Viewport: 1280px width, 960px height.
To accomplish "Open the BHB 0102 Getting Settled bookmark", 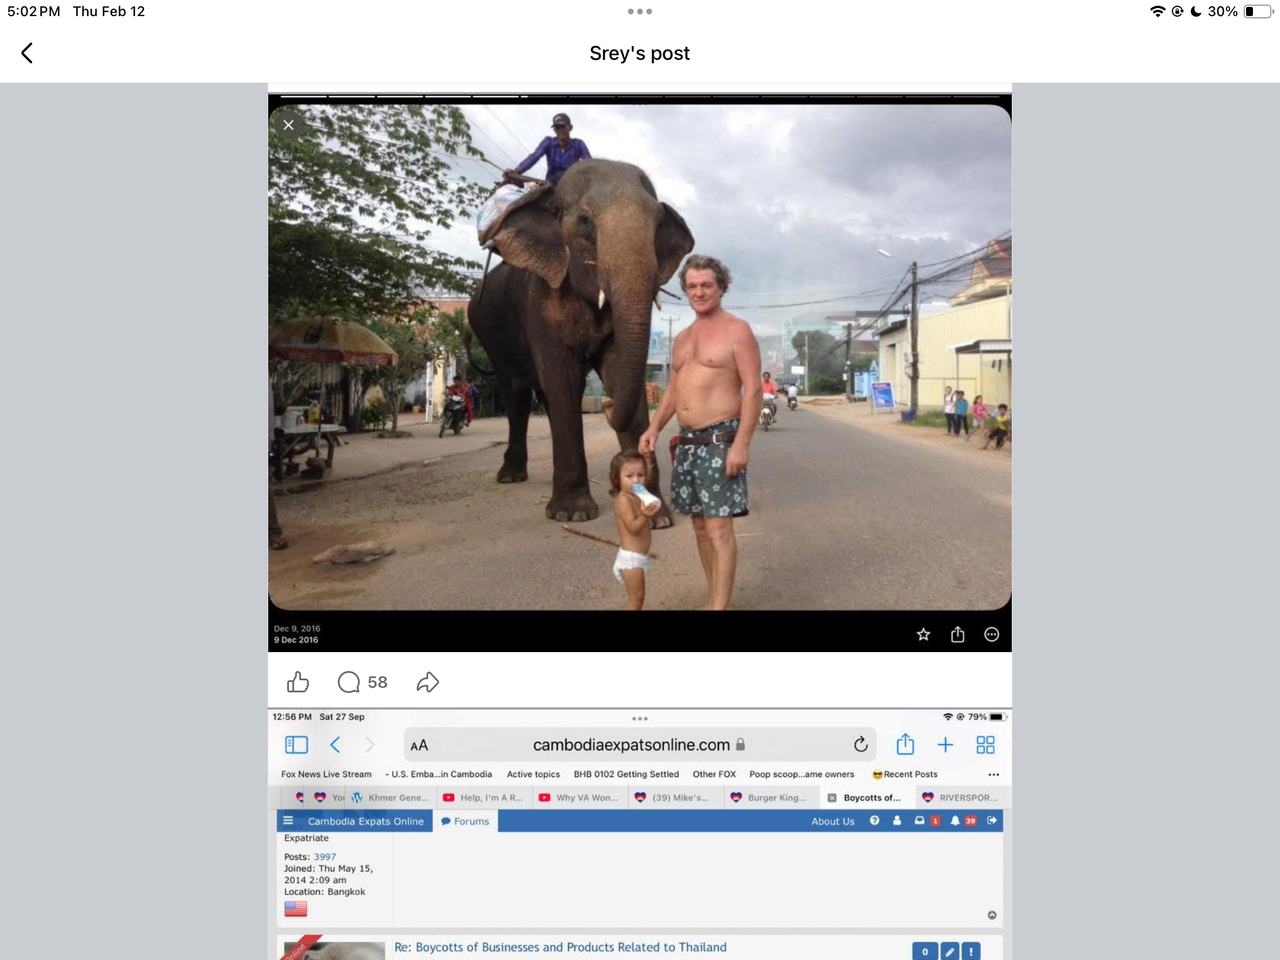I will [626, 774].
